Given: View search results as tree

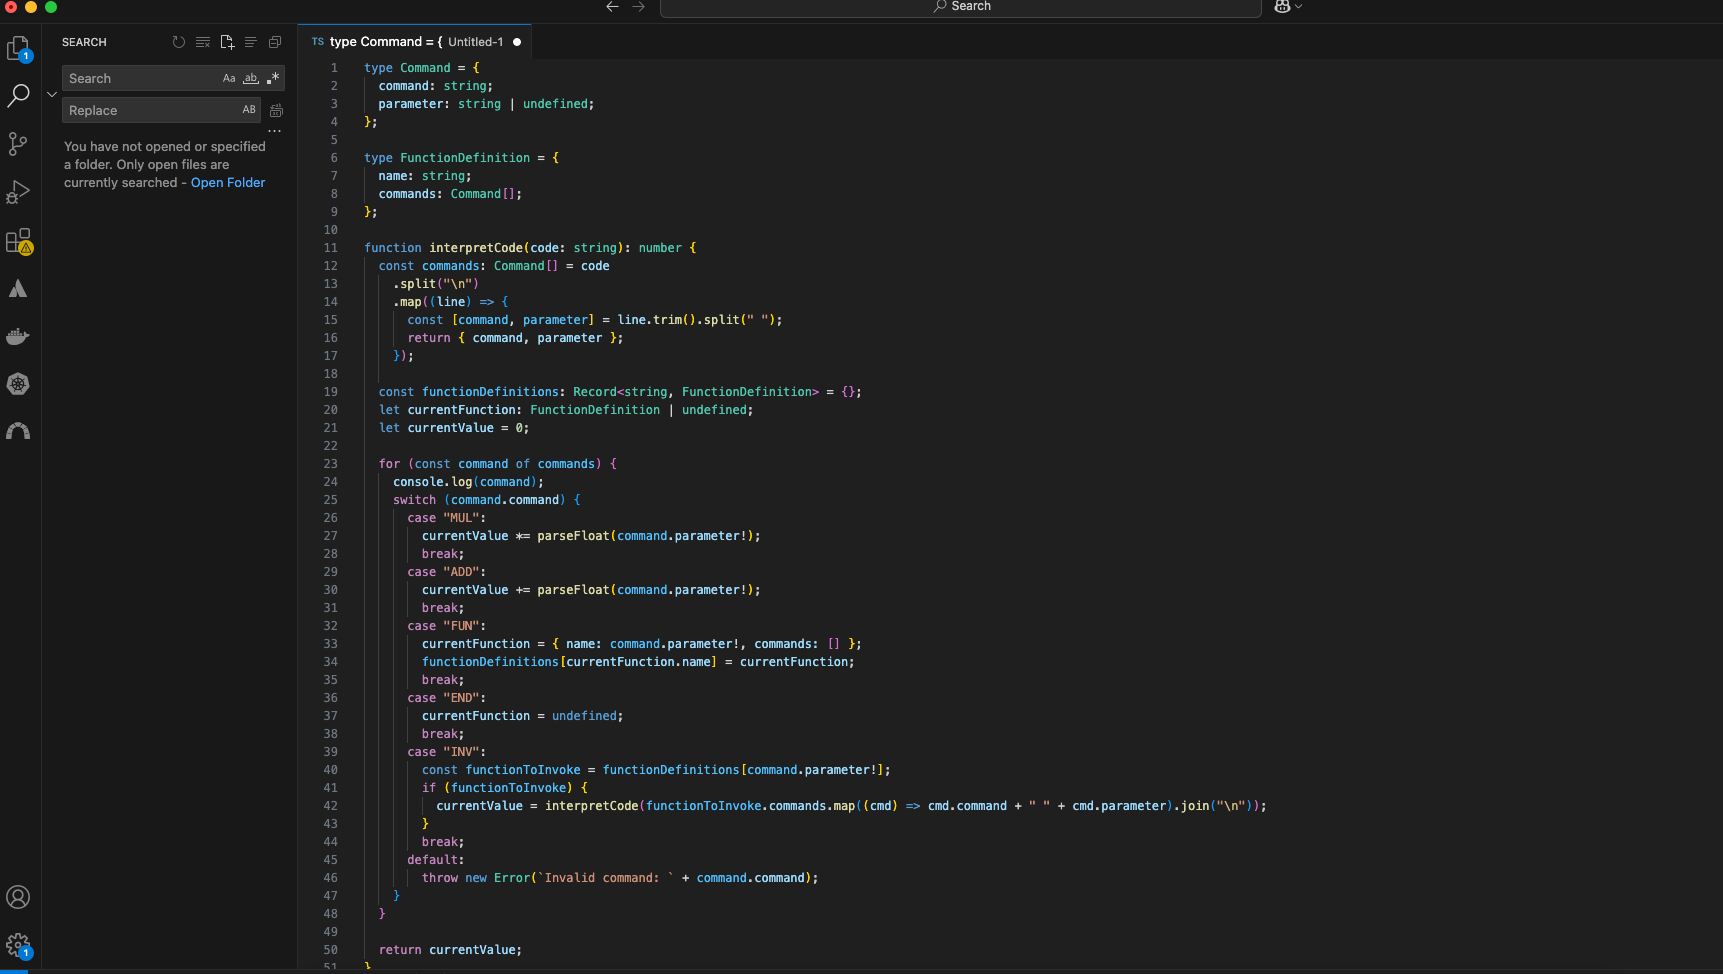Looking at the screenshot, I should (251, 42).
